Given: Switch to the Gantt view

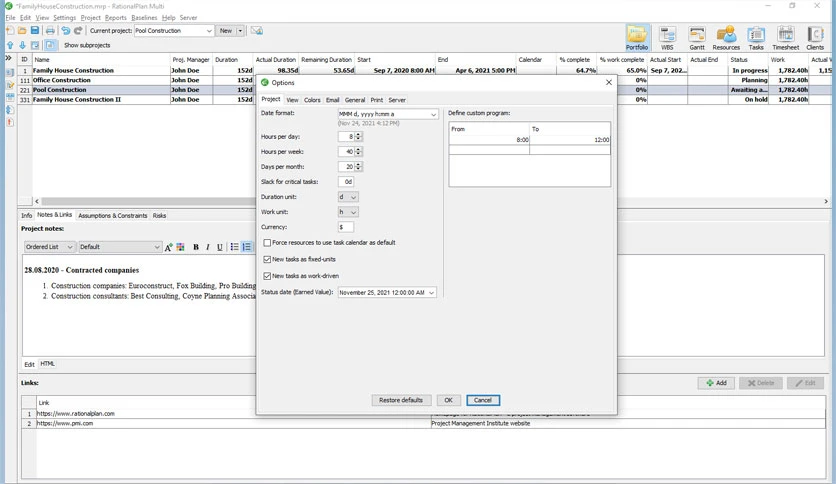Looking at the screenshot, I should click(x=697, y=37).
